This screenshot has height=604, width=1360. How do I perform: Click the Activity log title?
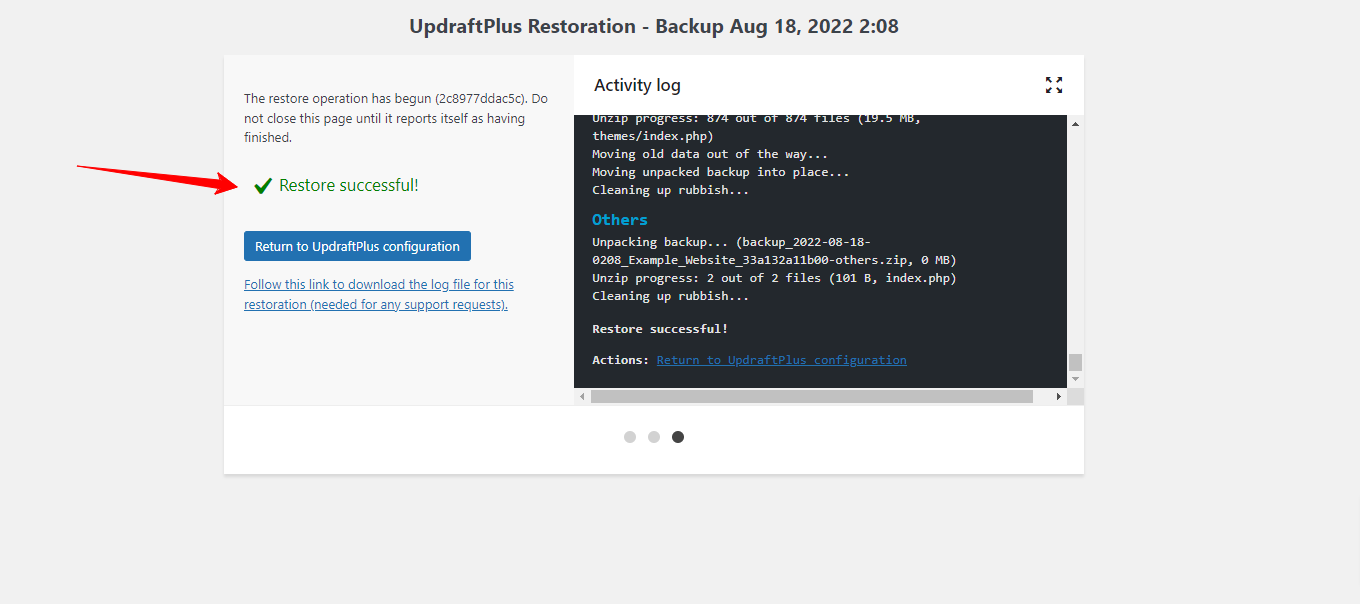637,85
